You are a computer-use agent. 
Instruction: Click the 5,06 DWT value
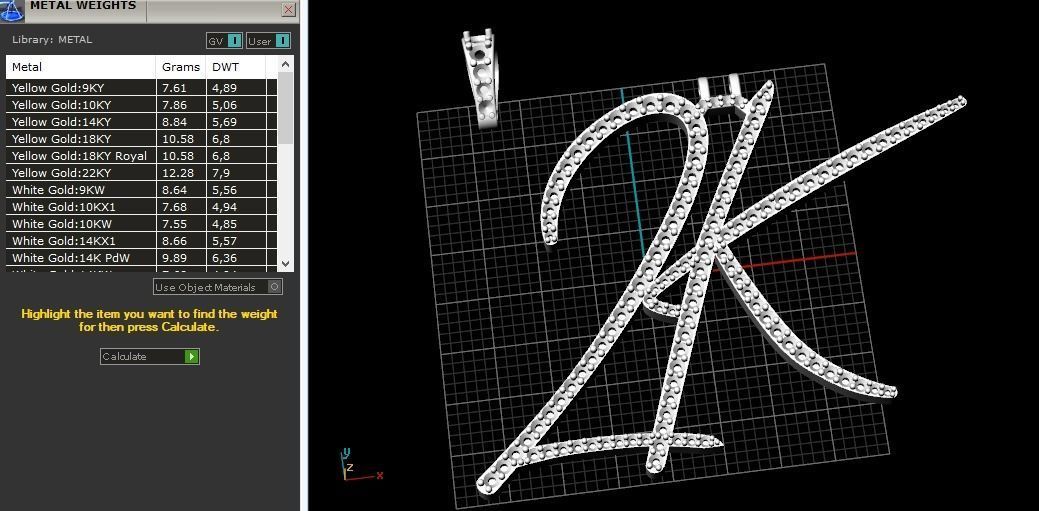pyautogui.click(x=224, y=105)
